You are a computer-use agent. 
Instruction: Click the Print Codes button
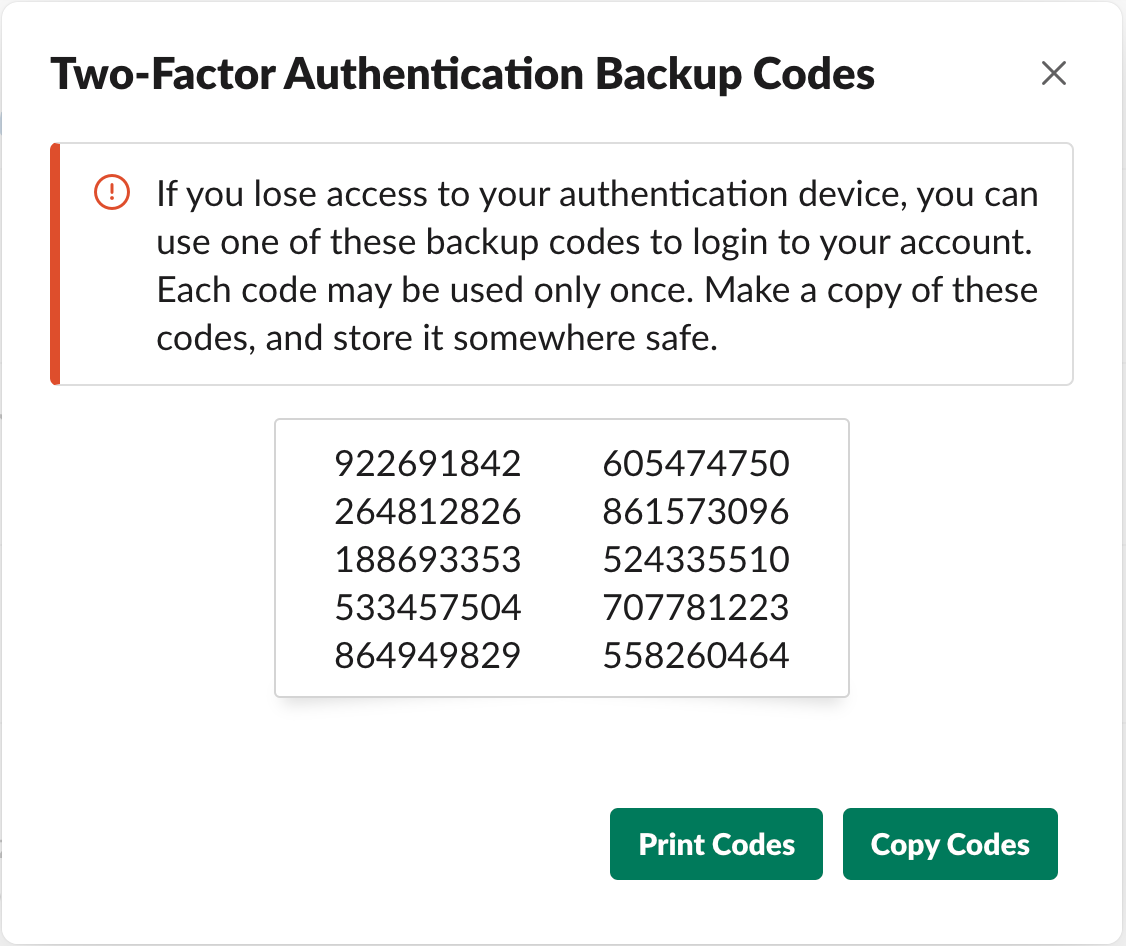[716, 844]
